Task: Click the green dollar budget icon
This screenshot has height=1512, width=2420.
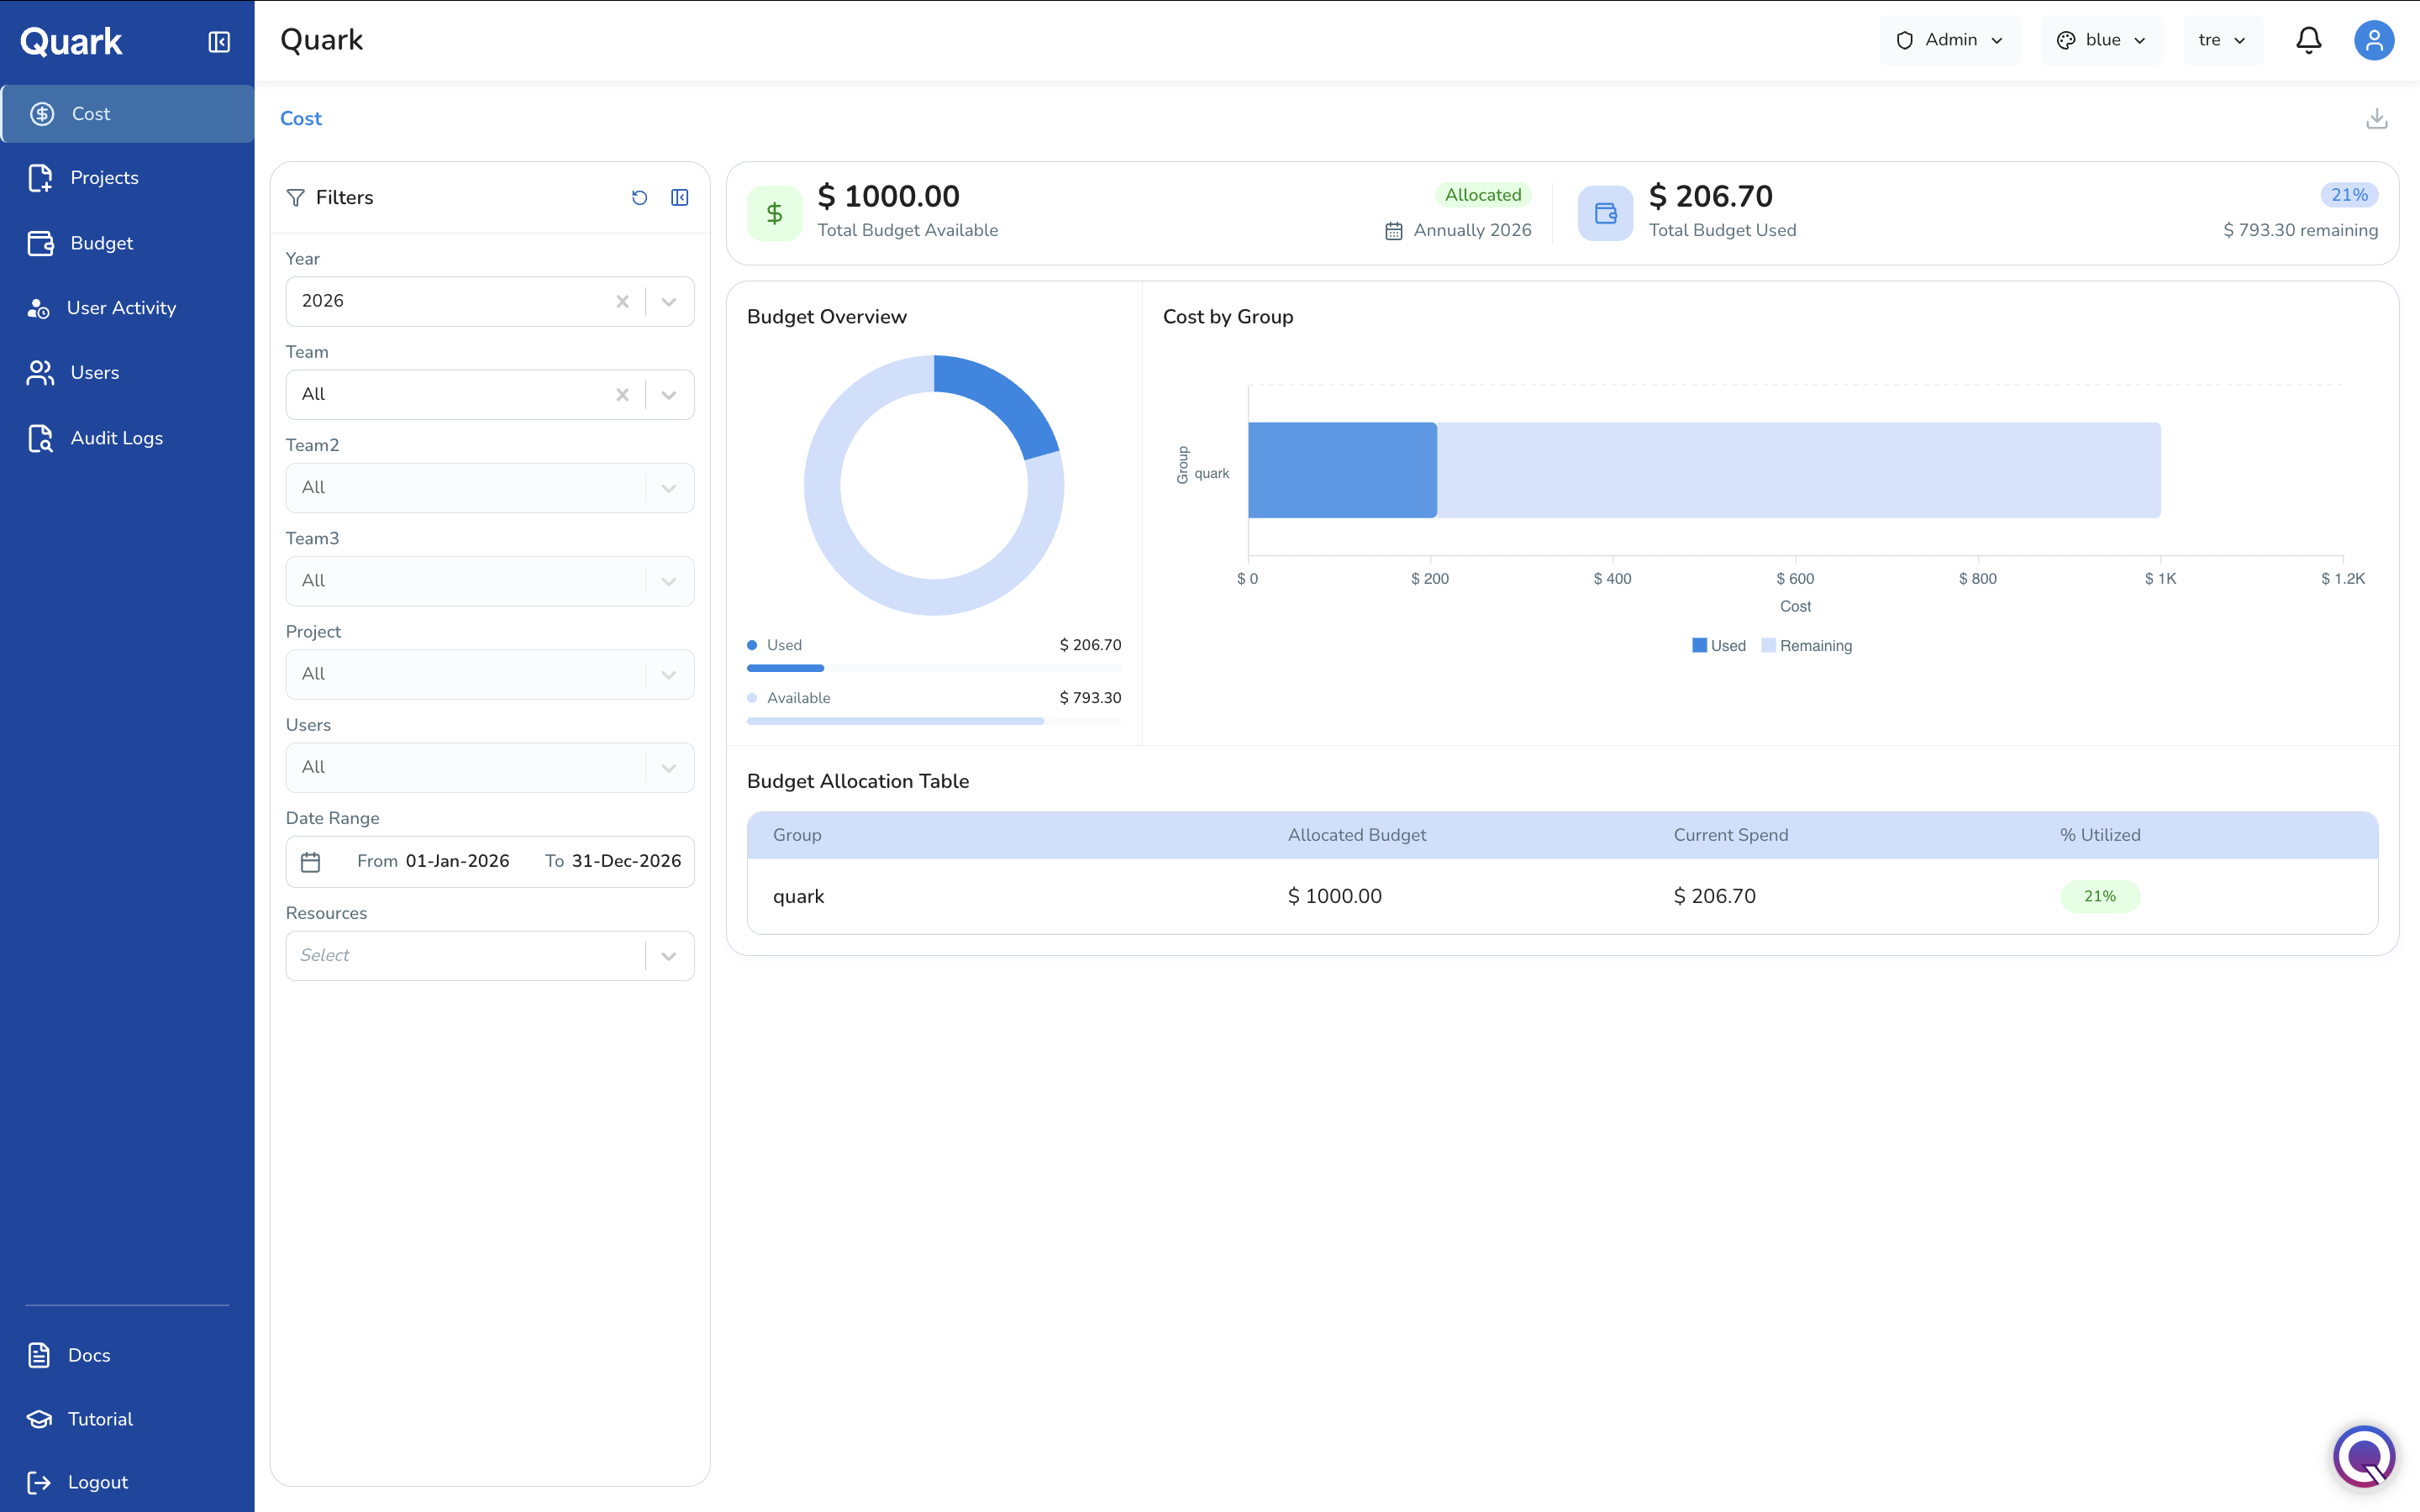Action: point(774,213)
